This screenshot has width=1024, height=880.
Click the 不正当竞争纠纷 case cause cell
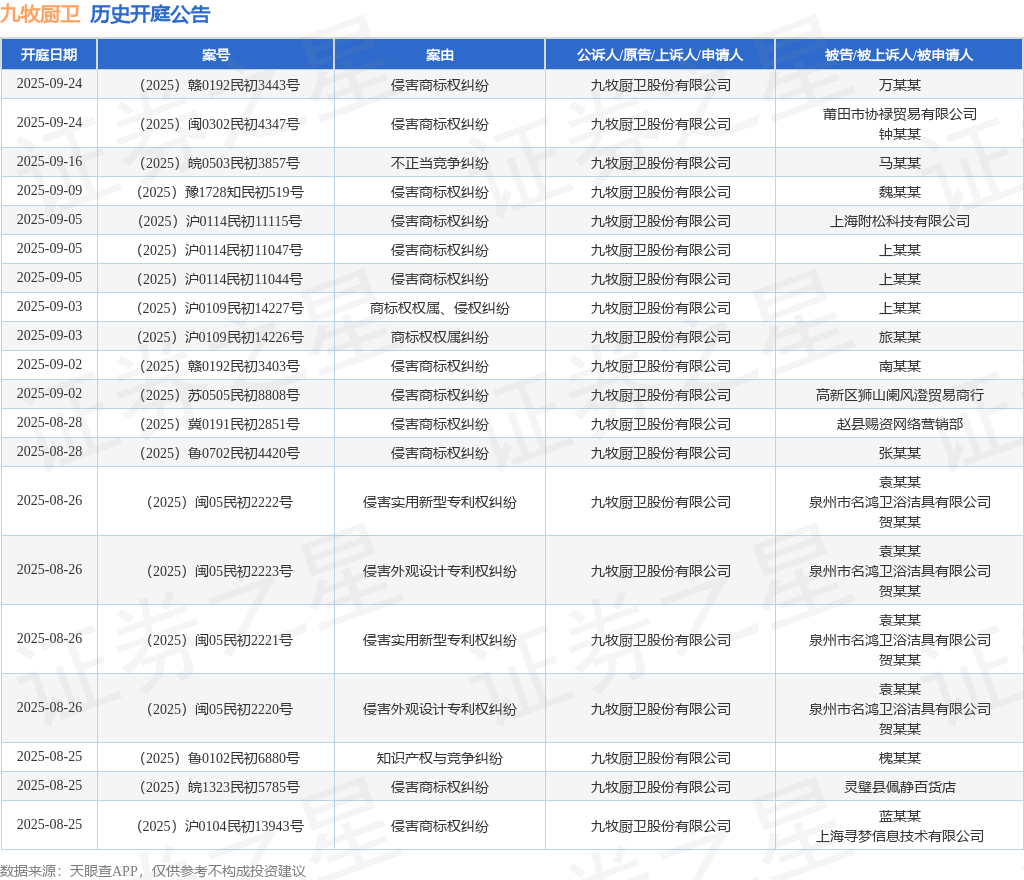(x=440, y=163)
